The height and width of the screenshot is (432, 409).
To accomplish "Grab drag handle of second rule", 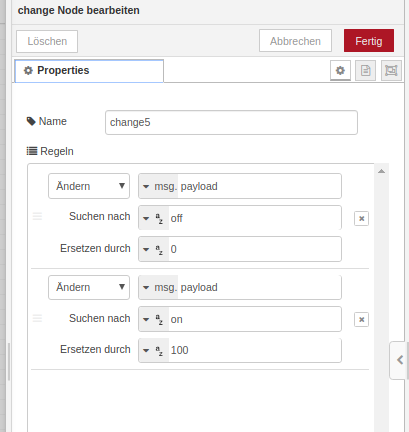I will coord(37,318).
